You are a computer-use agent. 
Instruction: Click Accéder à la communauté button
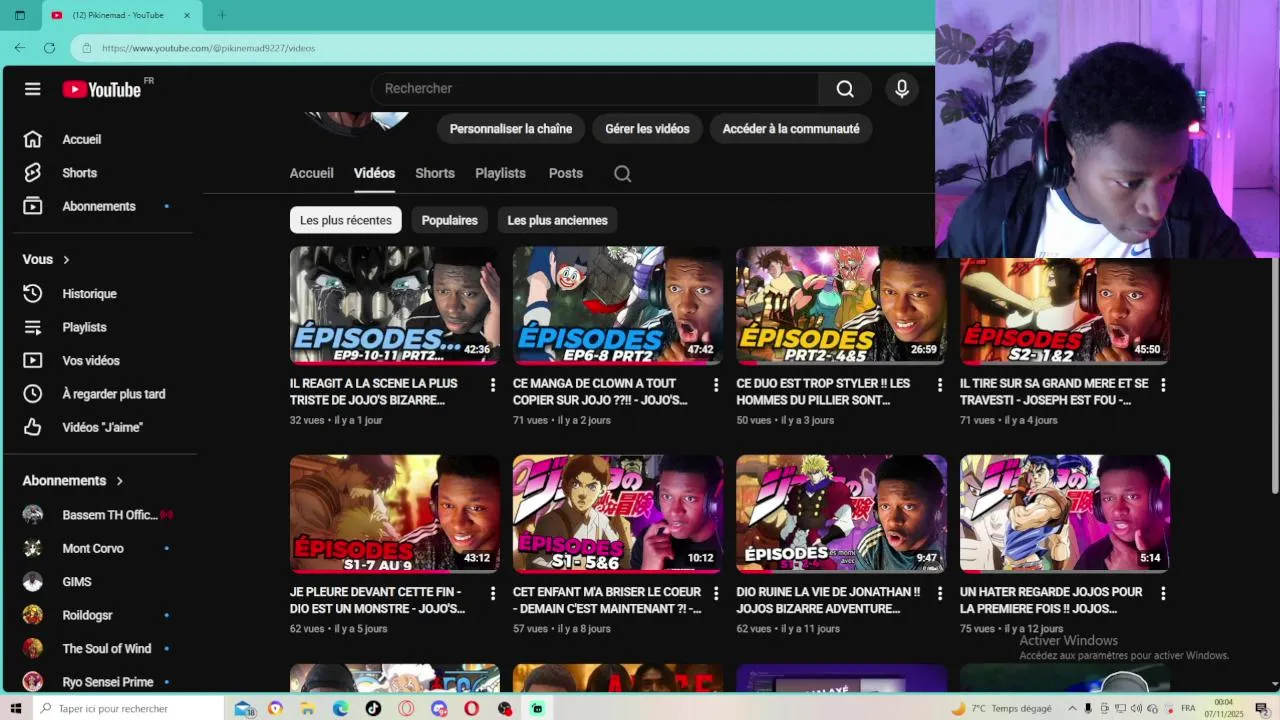tap(791, 129)
